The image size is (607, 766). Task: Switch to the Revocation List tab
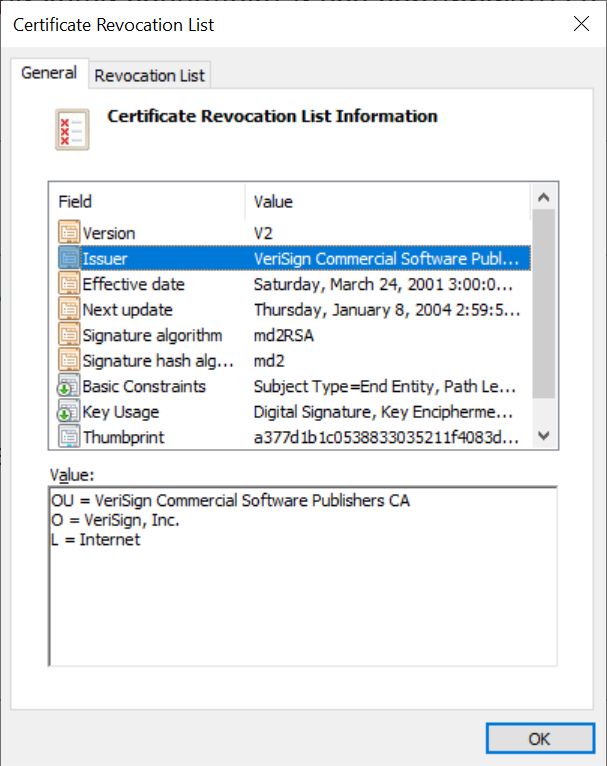point(149,75)
